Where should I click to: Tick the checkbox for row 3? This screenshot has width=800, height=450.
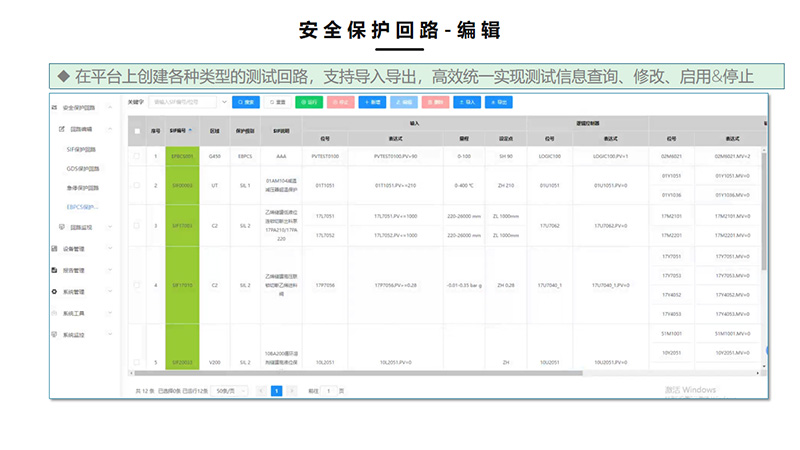(137, 226)
